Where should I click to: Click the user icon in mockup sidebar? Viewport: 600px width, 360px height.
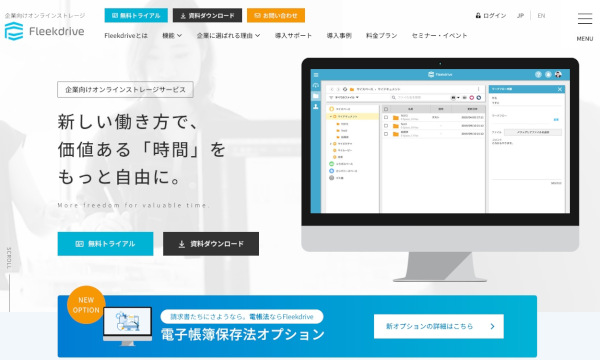pos(316,107)
